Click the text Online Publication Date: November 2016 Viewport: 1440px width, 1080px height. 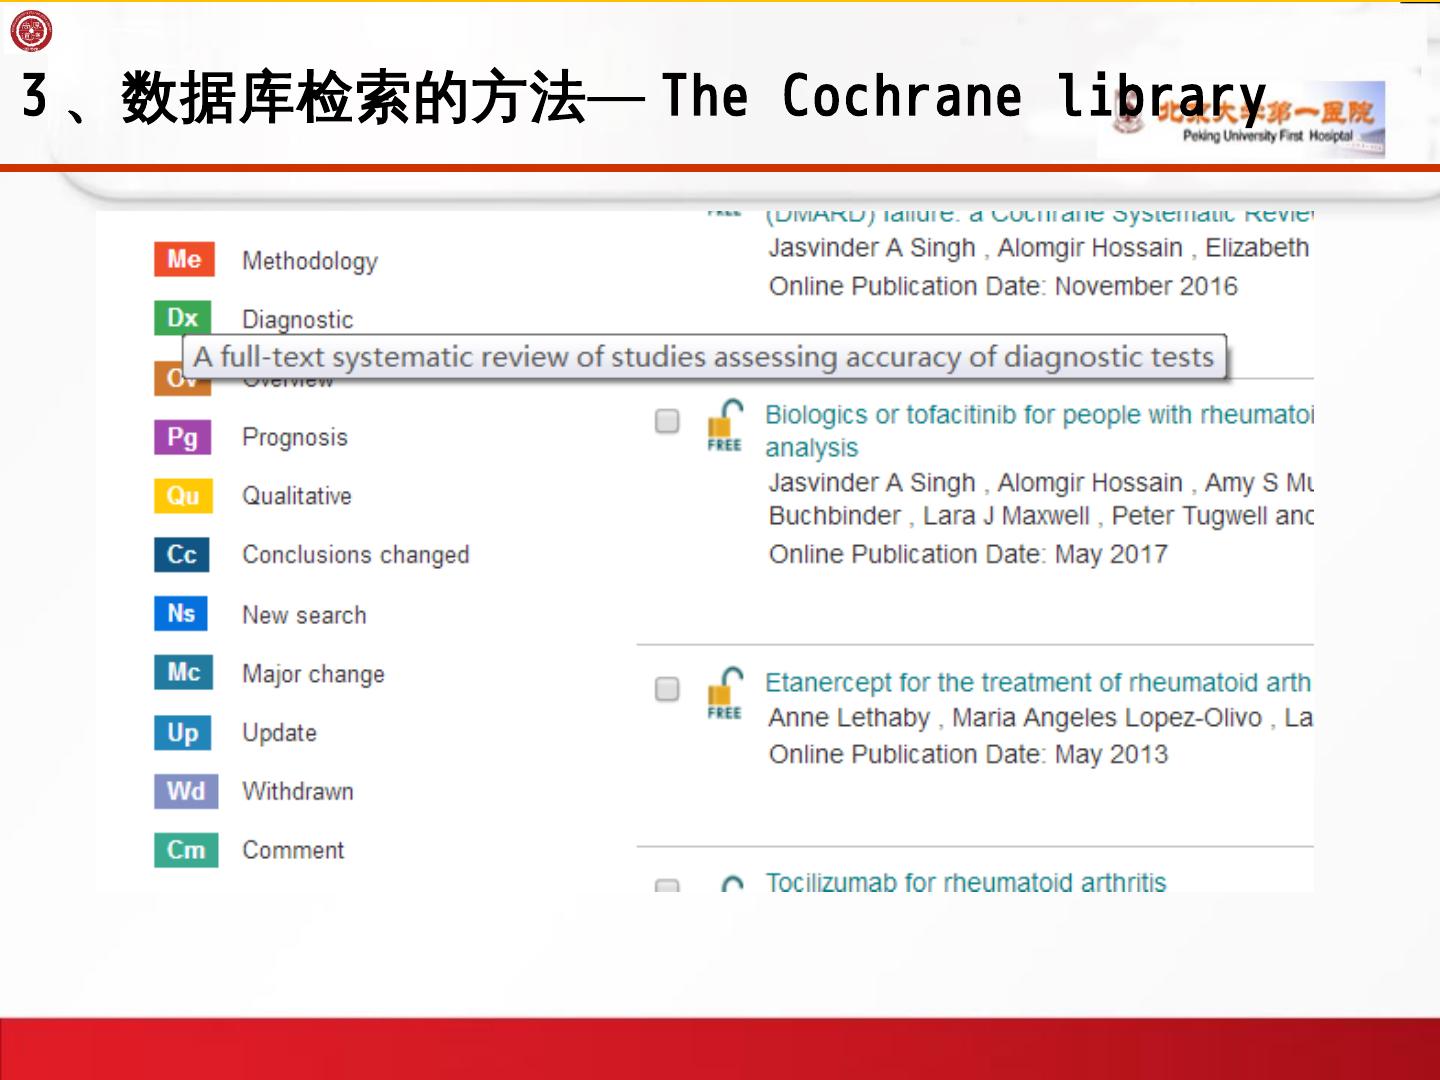pyautogui.click(x=1003, y=286)
